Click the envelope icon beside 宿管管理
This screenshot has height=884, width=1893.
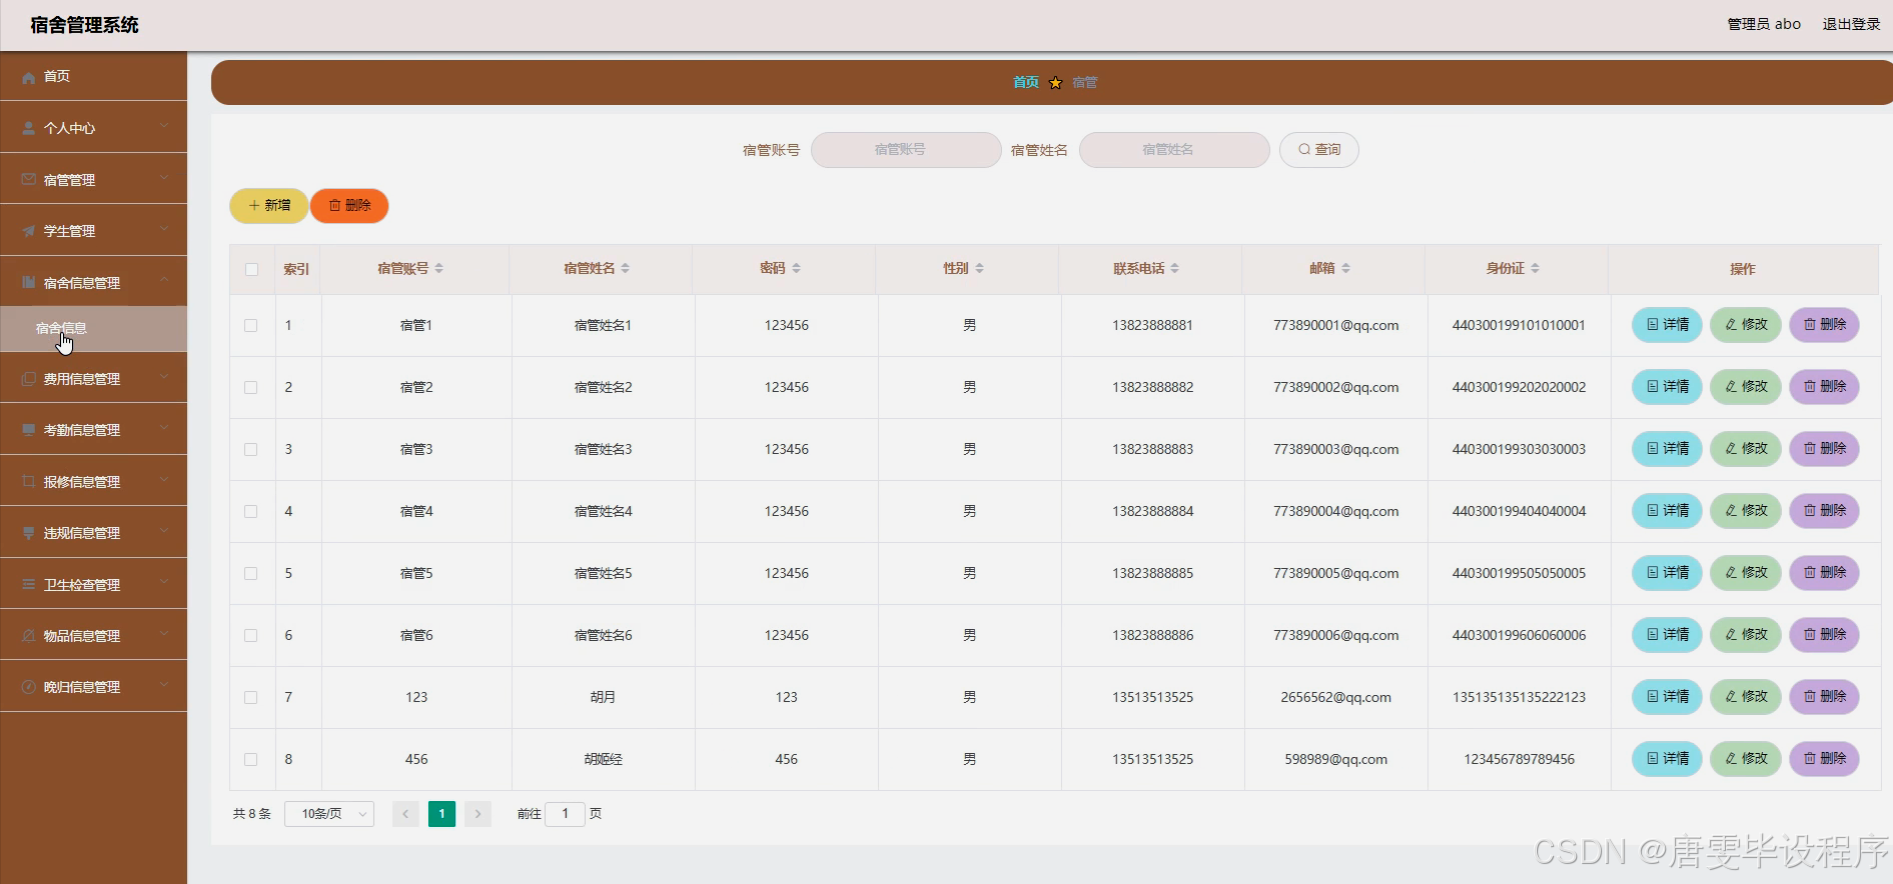pyautogui.click(x=29, y=180)
